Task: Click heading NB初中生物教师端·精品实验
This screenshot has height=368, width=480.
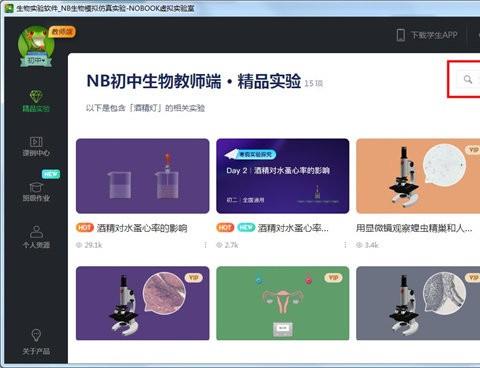Action: [x=194, y=81]
